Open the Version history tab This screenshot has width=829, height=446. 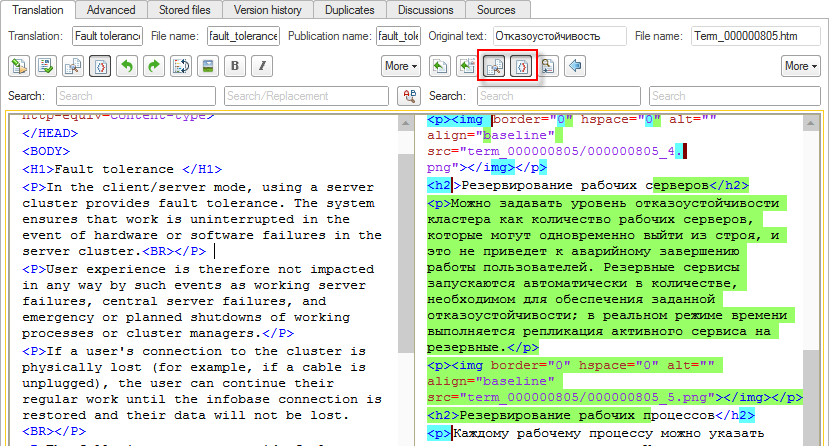268,10
